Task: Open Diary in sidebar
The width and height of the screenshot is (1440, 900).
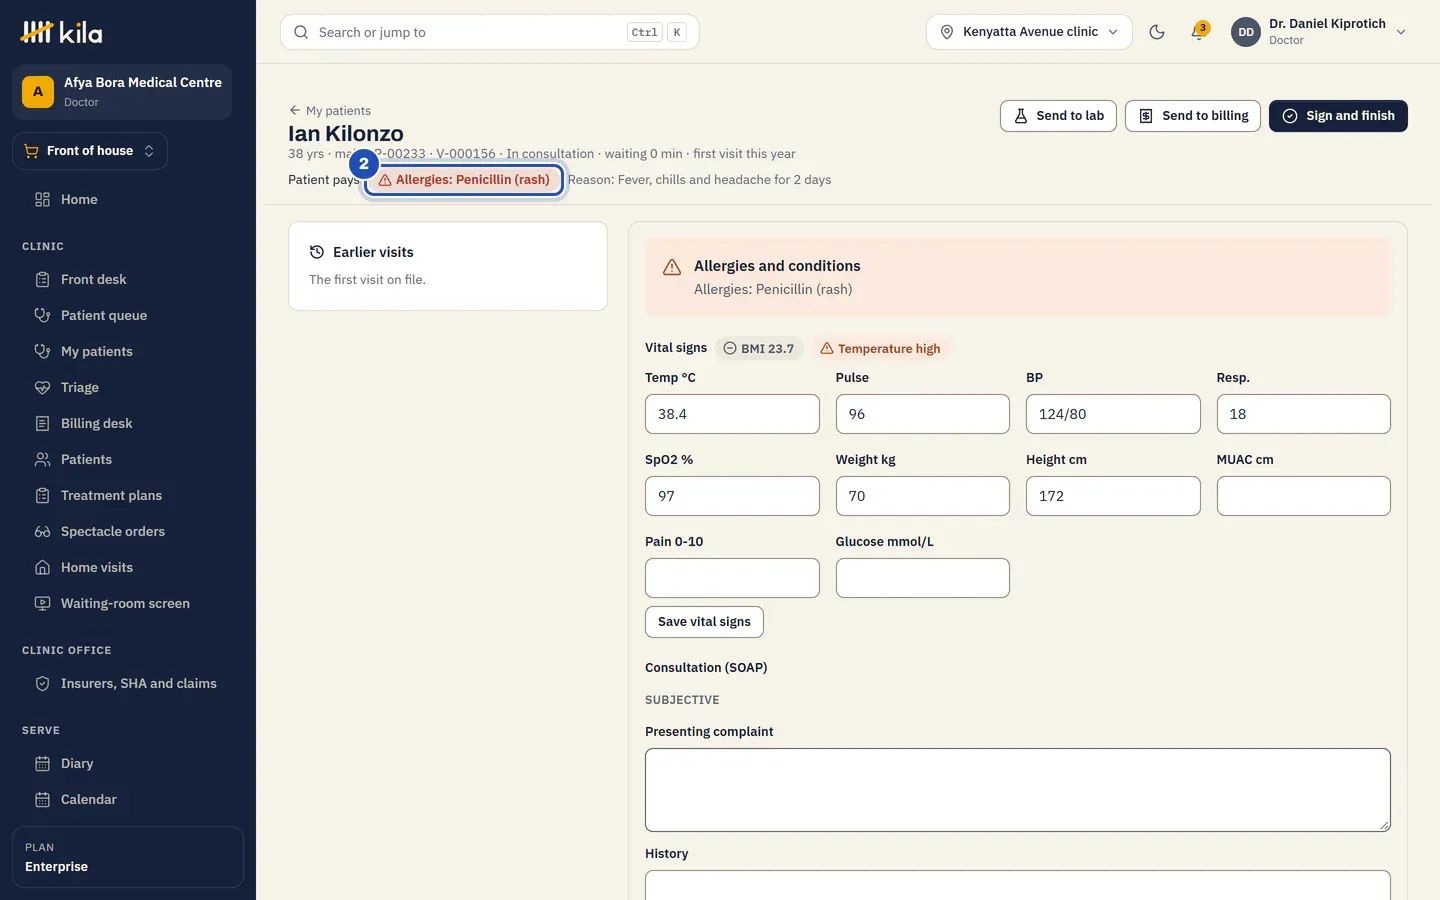Action: tap(128, 763)
